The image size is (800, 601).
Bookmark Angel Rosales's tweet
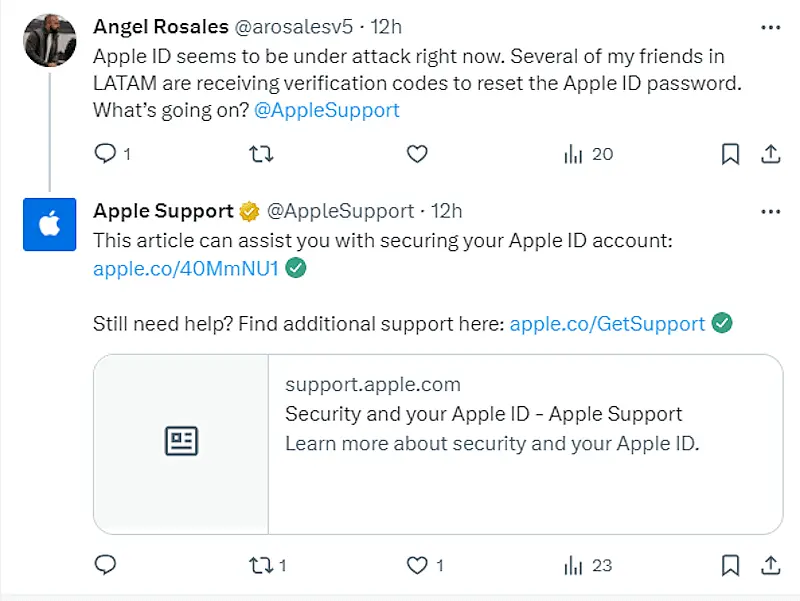[x=730, y=154]
